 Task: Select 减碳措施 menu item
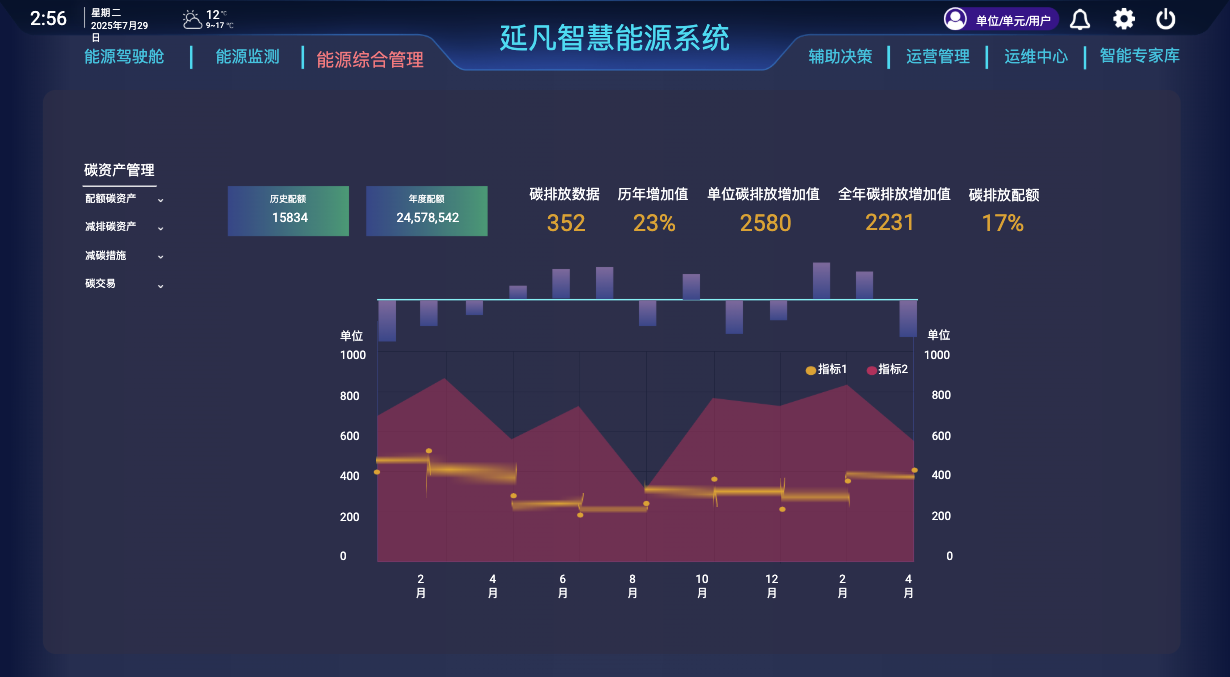(x=105, y=256)
